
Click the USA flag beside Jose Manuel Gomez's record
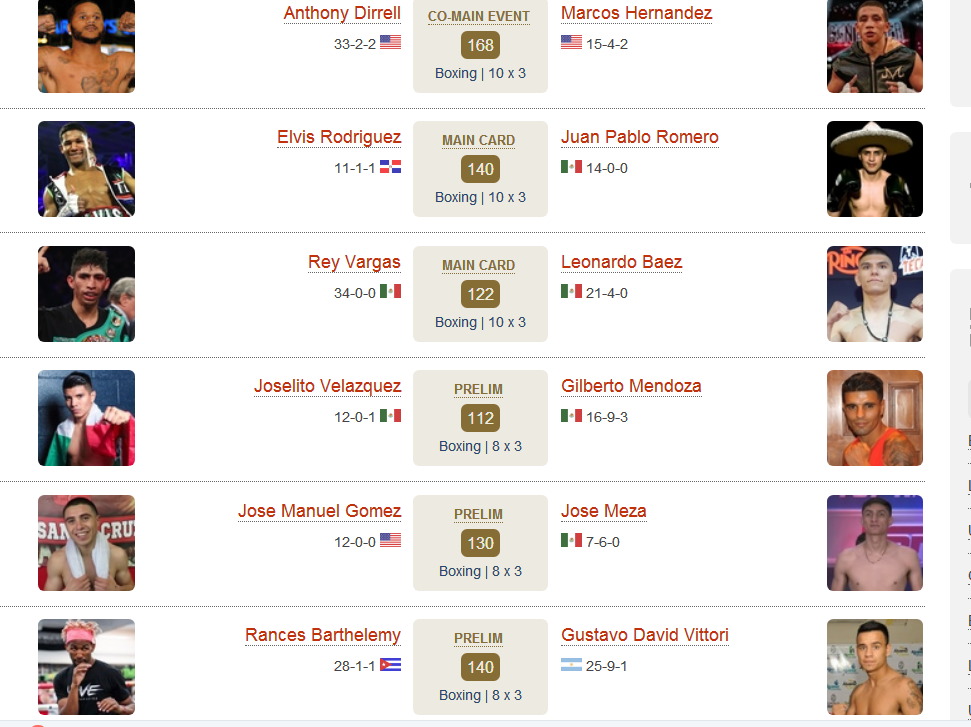[x=390, y=541]
